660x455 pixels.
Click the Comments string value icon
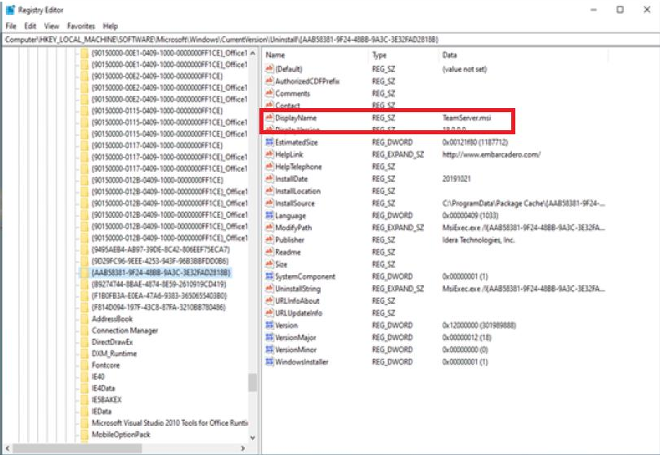click(269, 93)
